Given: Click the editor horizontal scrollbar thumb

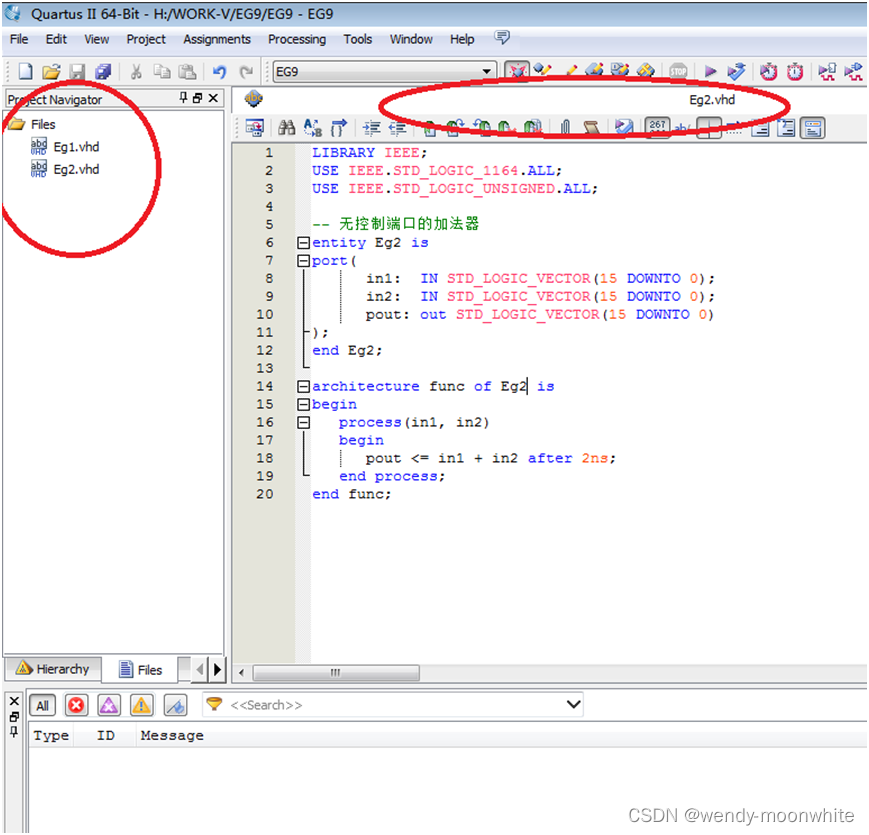Looking at the screenshot, I should [x=336, y=673].
